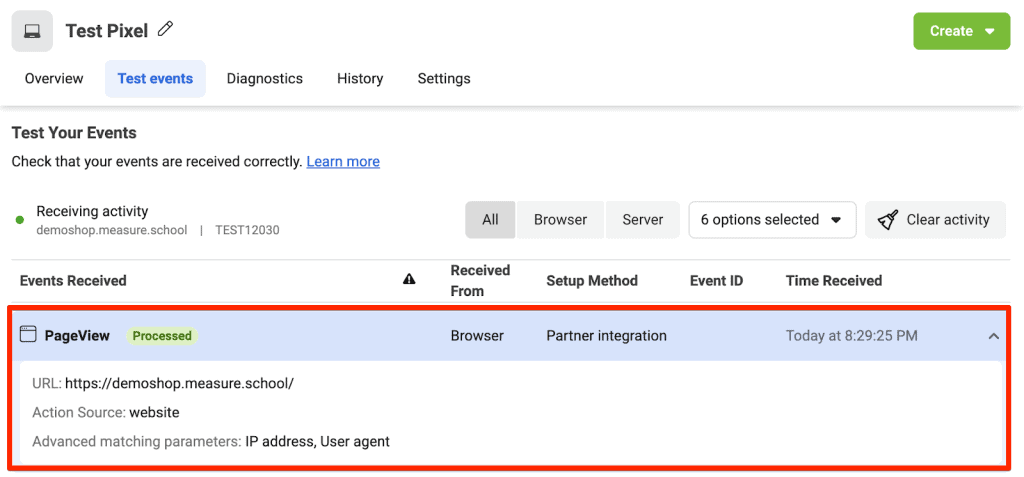
Task: Open the green Create dropdown
Action: click(961, 31)
